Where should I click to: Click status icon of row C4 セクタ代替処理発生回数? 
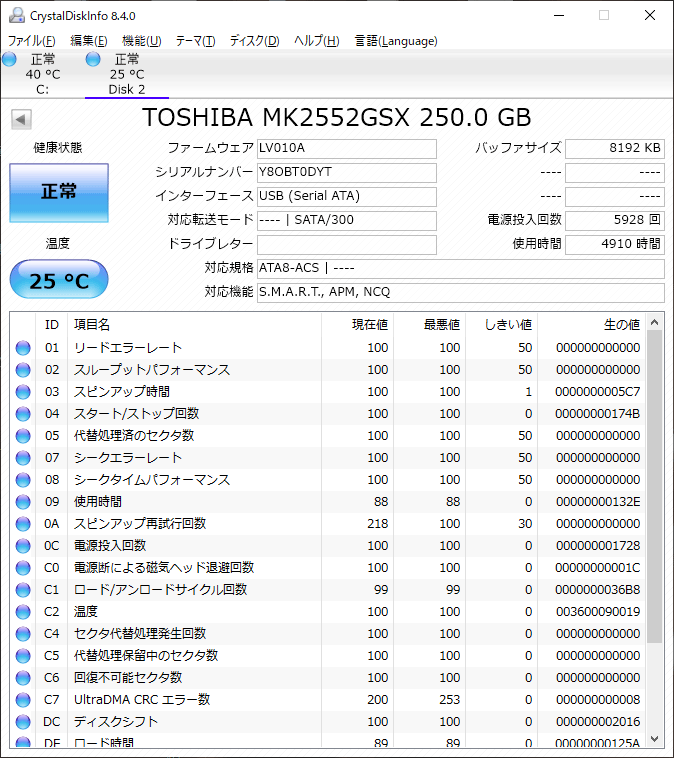tap(23, 634)
